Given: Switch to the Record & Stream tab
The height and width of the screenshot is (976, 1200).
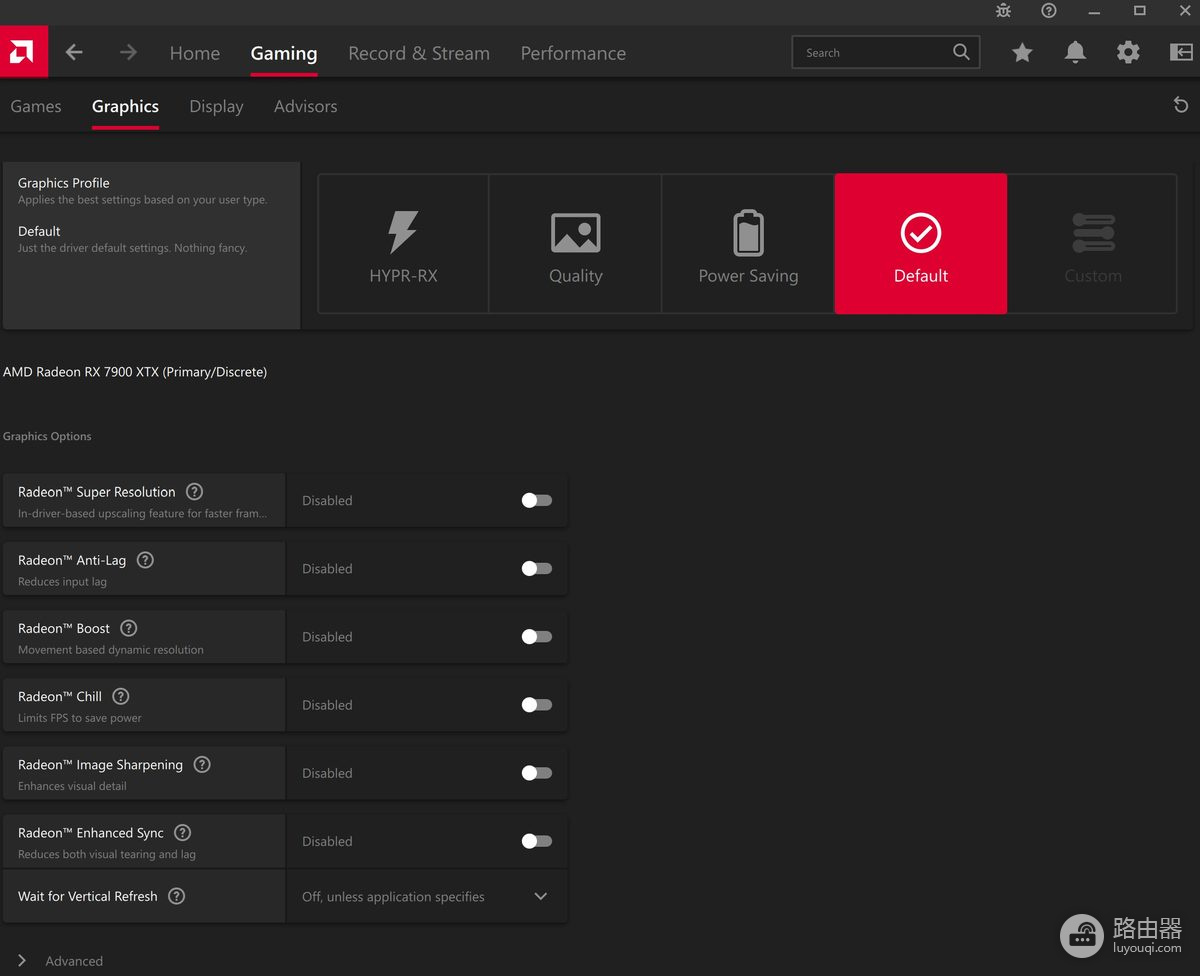Looking at the screenshot, I should (419, 53).
